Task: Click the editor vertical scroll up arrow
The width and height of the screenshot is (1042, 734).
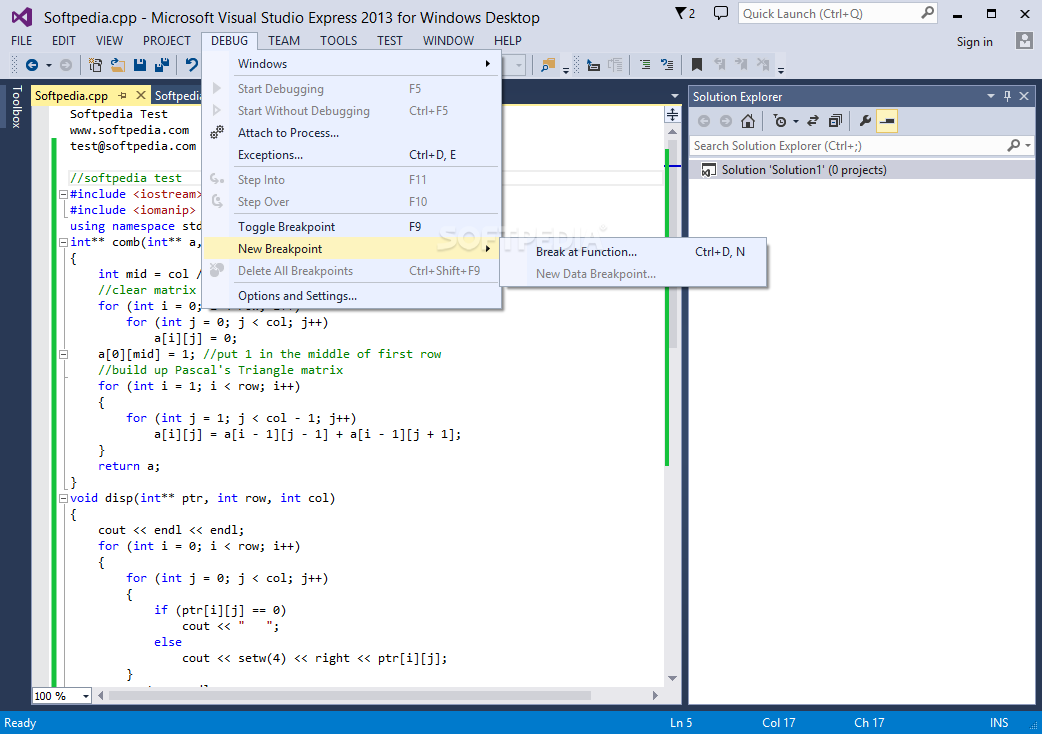Action: click(673, 132)
